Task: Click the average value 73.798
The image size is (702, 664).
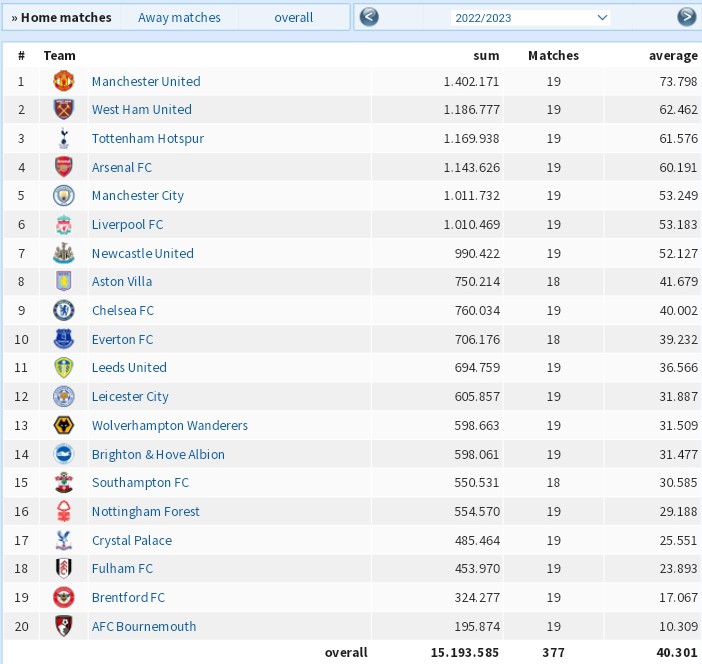Action: click(x=678, y=81)
